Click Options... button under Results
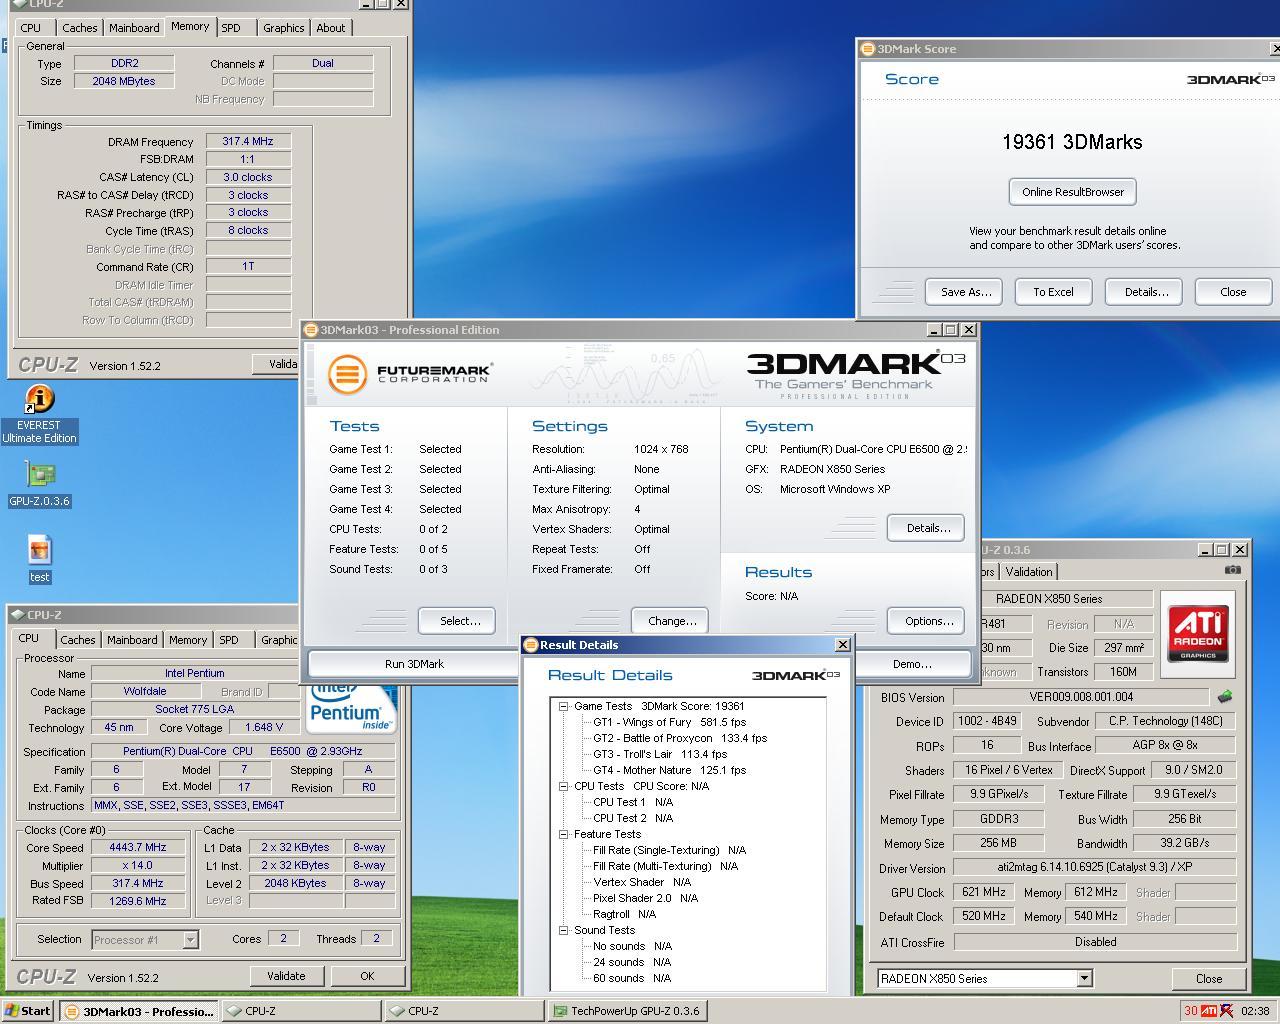 [927, 621]
